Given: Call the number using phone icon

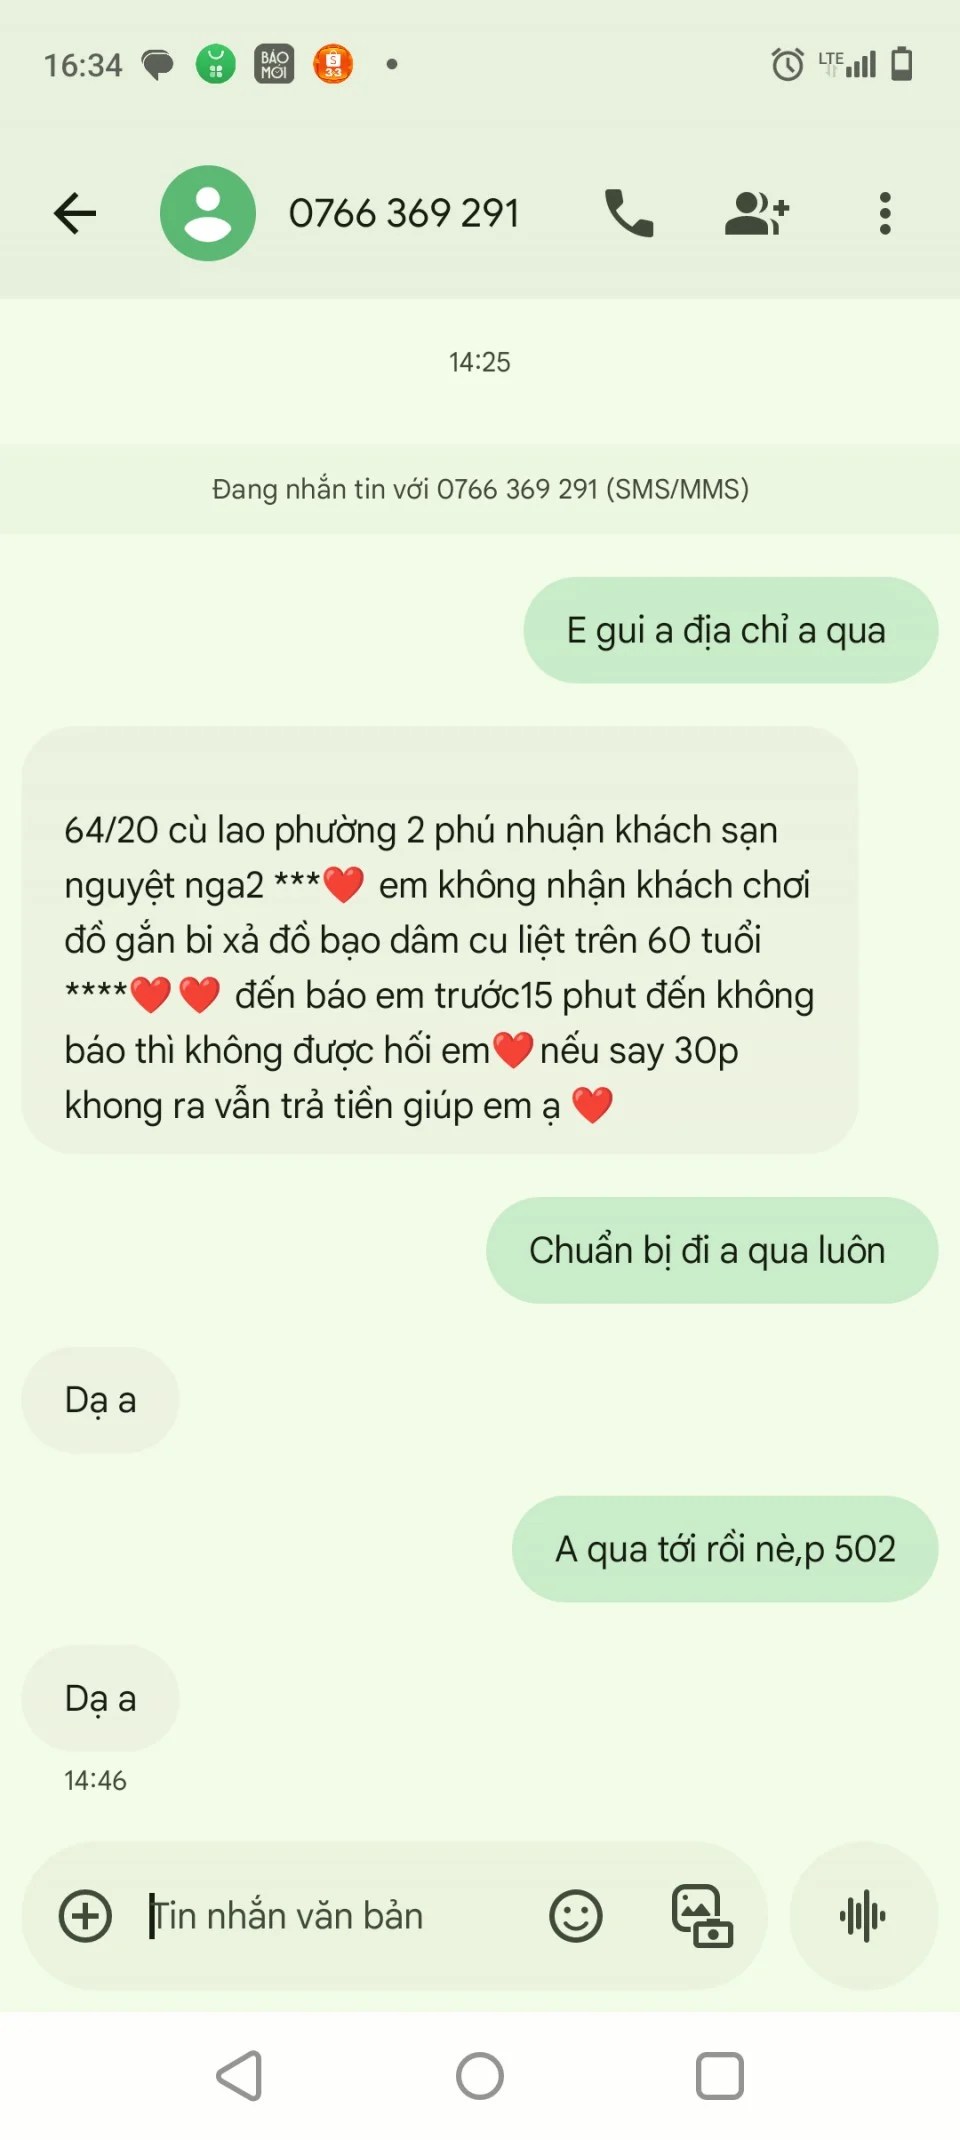Looking at the screenshot, I should click(x=629, y=213).
